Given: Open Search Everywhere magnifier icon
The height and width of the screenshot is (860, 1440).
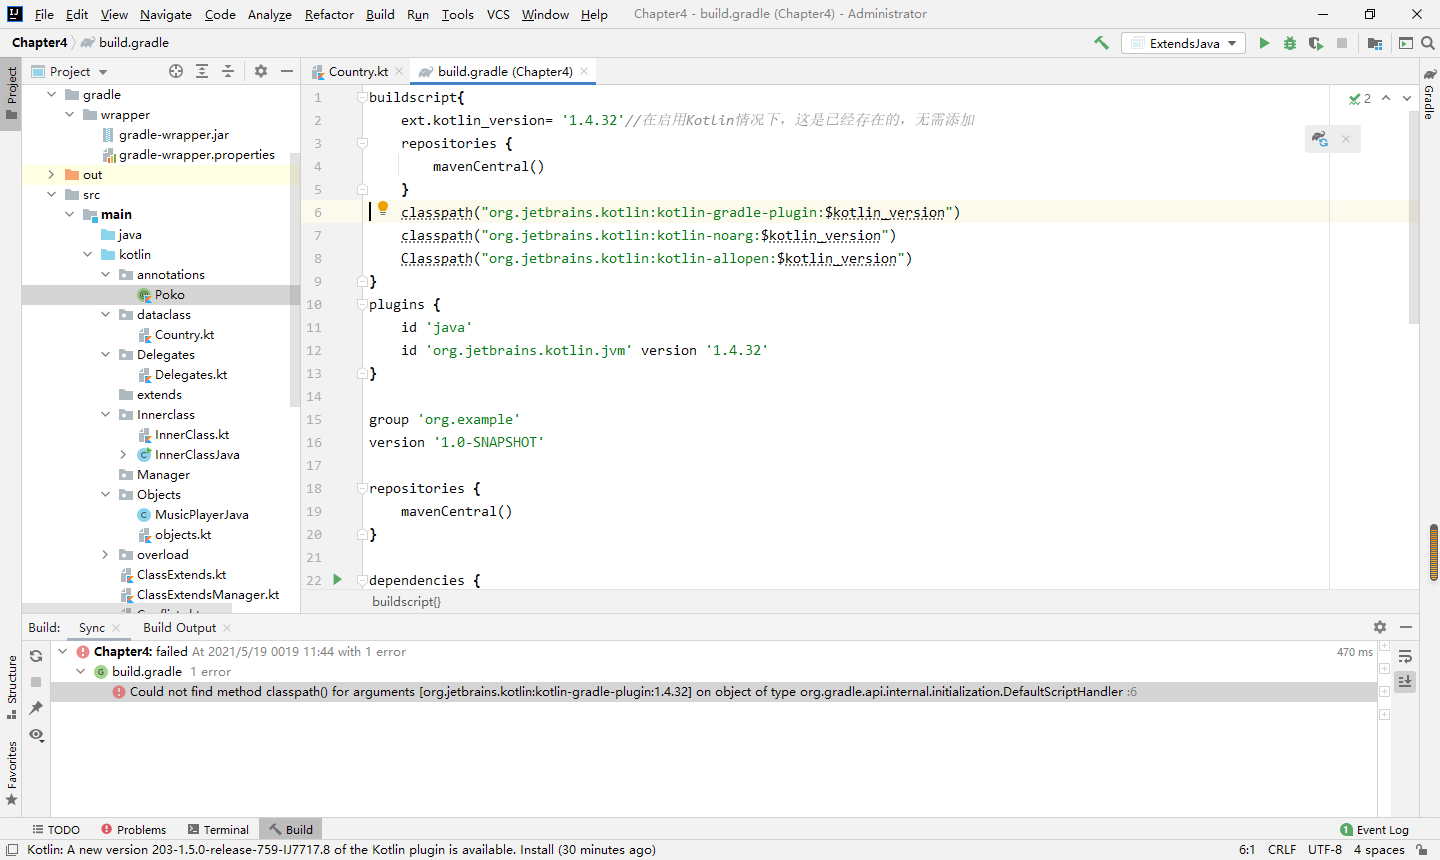Looking at the screenshot, I should [x=1428, y=43].
